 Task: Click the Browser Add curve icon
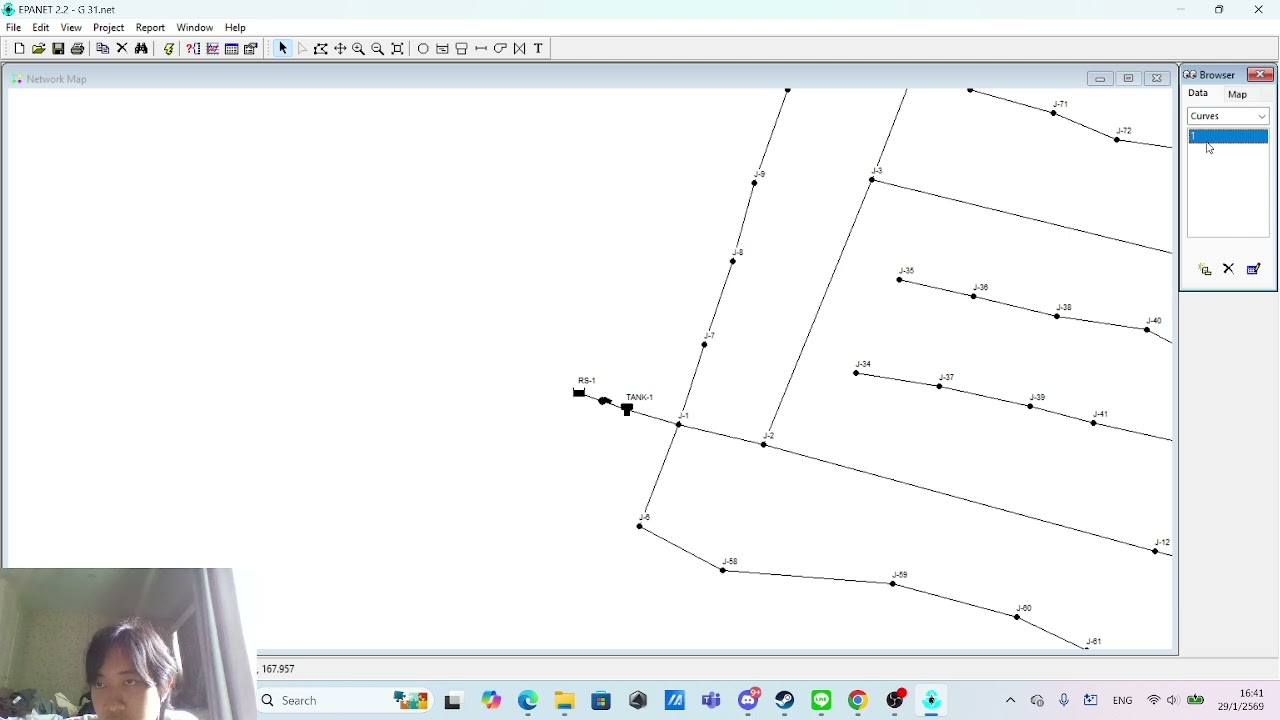tap(1204, 270)
